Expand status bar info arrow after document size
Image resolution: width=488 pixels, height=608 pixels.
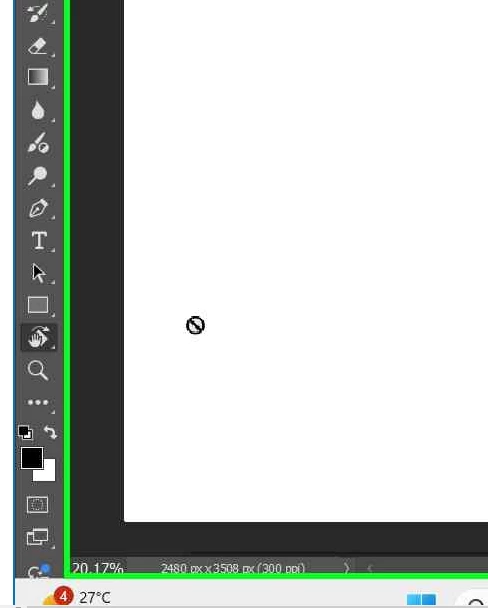[347, 568]
